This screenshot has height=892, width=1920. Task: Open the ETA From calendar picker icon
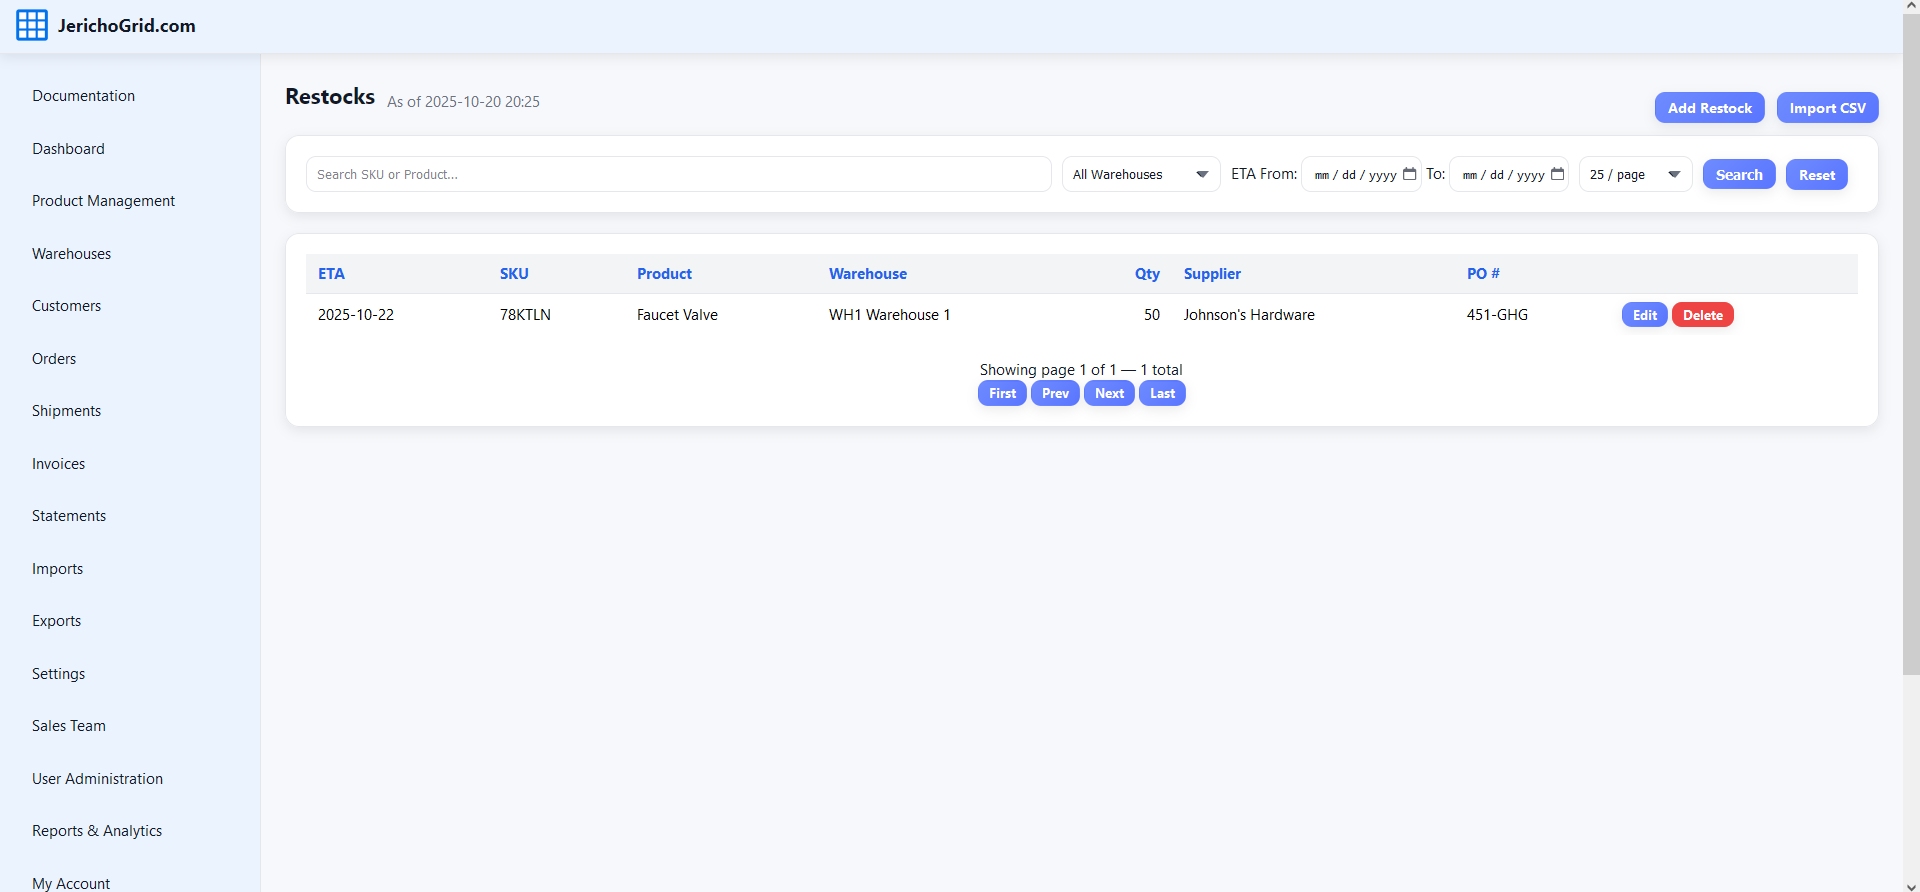pyautogui.click(x=1409, y=174)
